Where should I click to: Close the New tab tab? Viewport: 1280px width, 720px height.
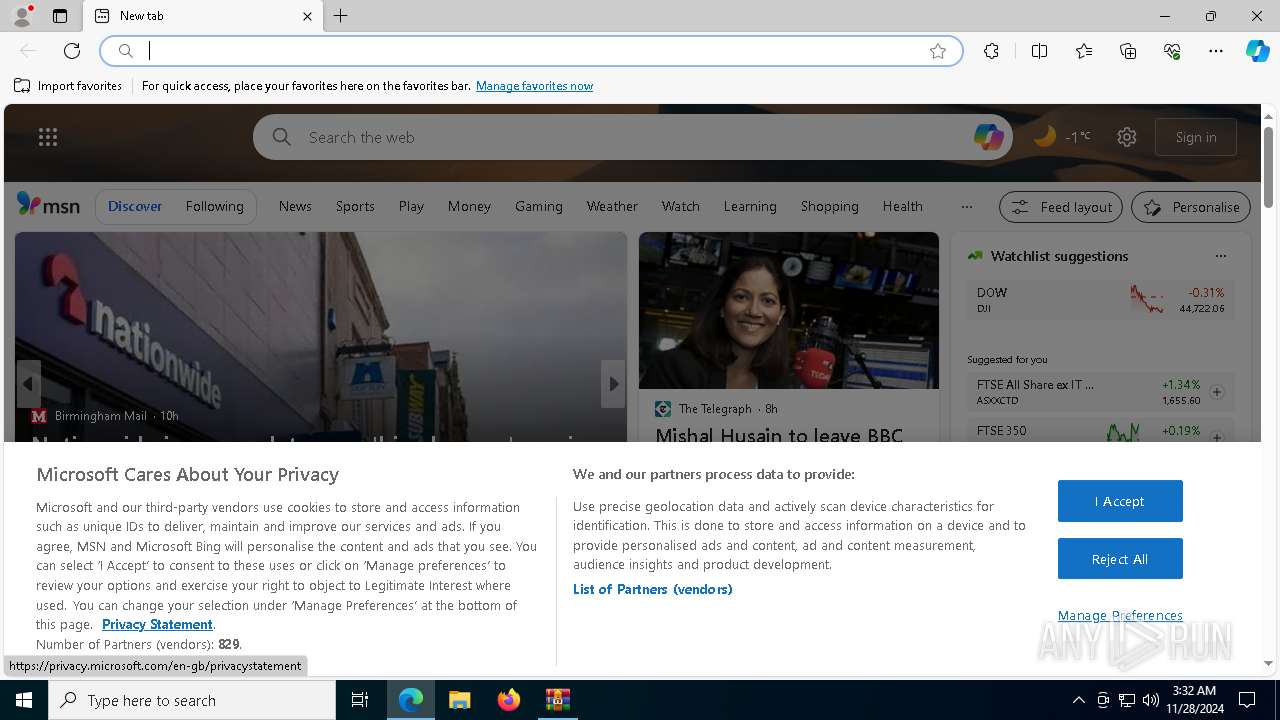click(307, 16)
